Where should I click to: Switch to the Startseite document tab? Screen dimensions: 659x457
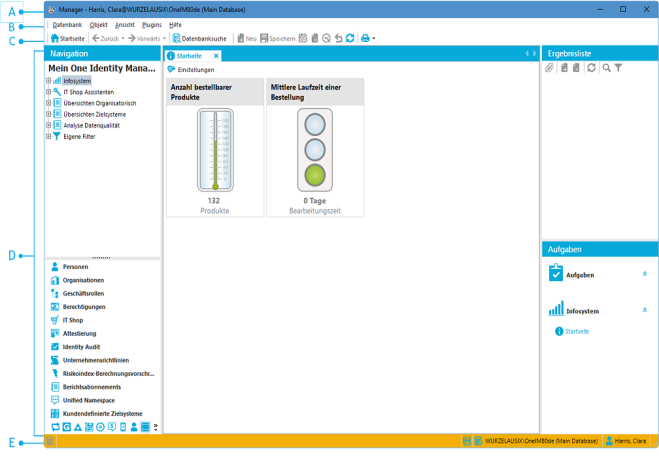click(189, 56)
